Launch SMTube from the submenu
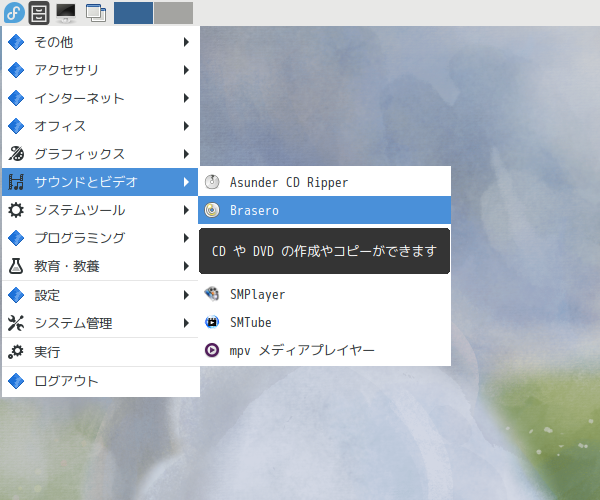 click(324, 322)
